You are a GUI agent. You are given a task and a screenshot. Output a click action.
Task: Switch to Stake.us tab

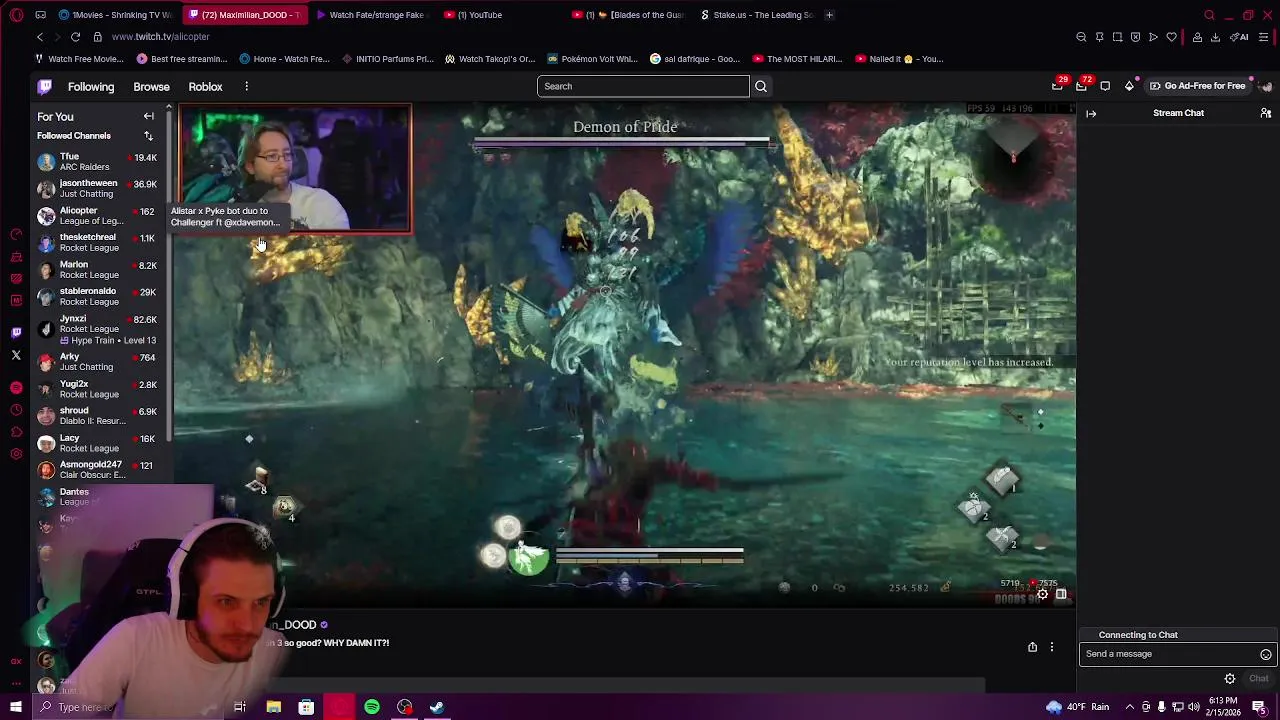click(757, 15)
